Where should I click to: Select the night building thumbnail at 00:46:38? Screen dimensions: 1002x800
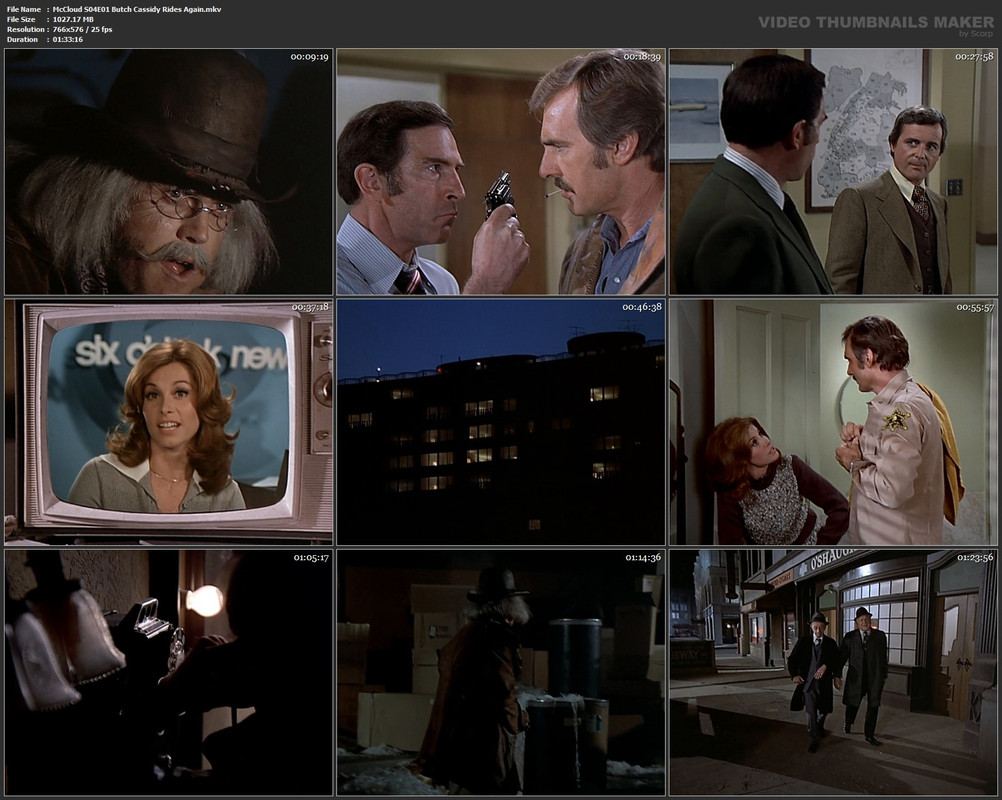501,422
